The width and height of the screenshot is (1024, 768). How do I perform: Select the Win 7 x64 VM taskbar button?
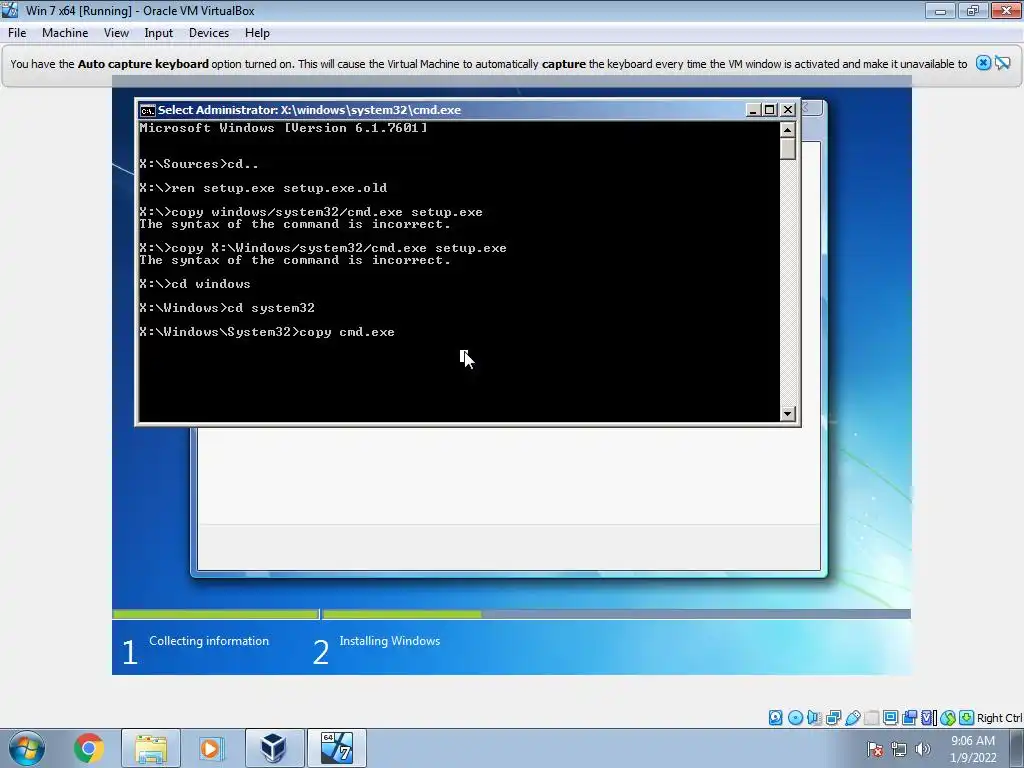pyautogui.click(x=337, y=748)
